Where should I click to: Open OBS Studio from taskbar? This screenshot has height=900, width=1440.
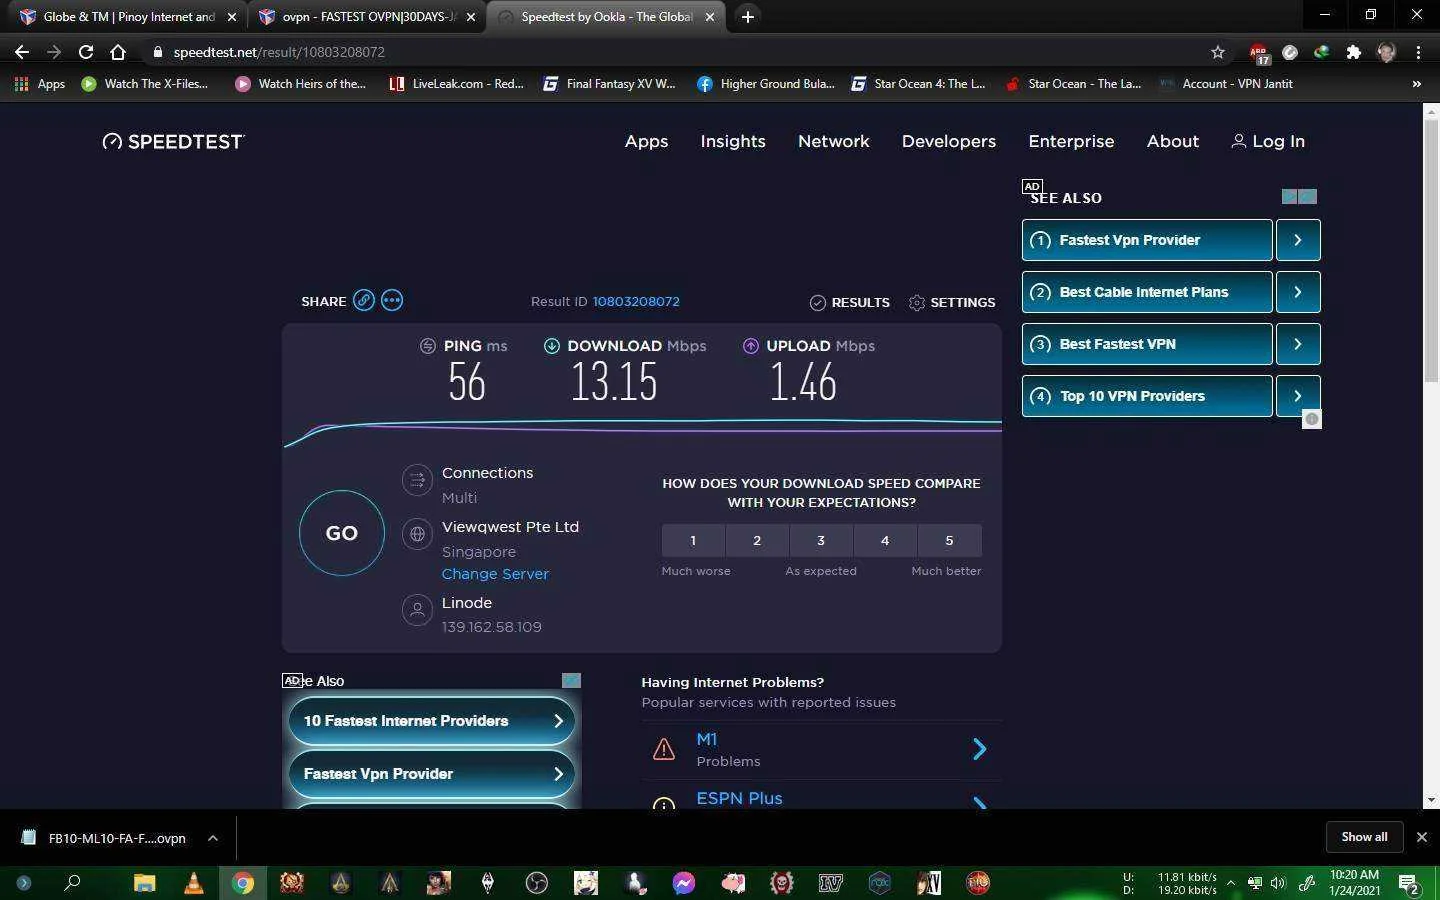tap(537, 883)
